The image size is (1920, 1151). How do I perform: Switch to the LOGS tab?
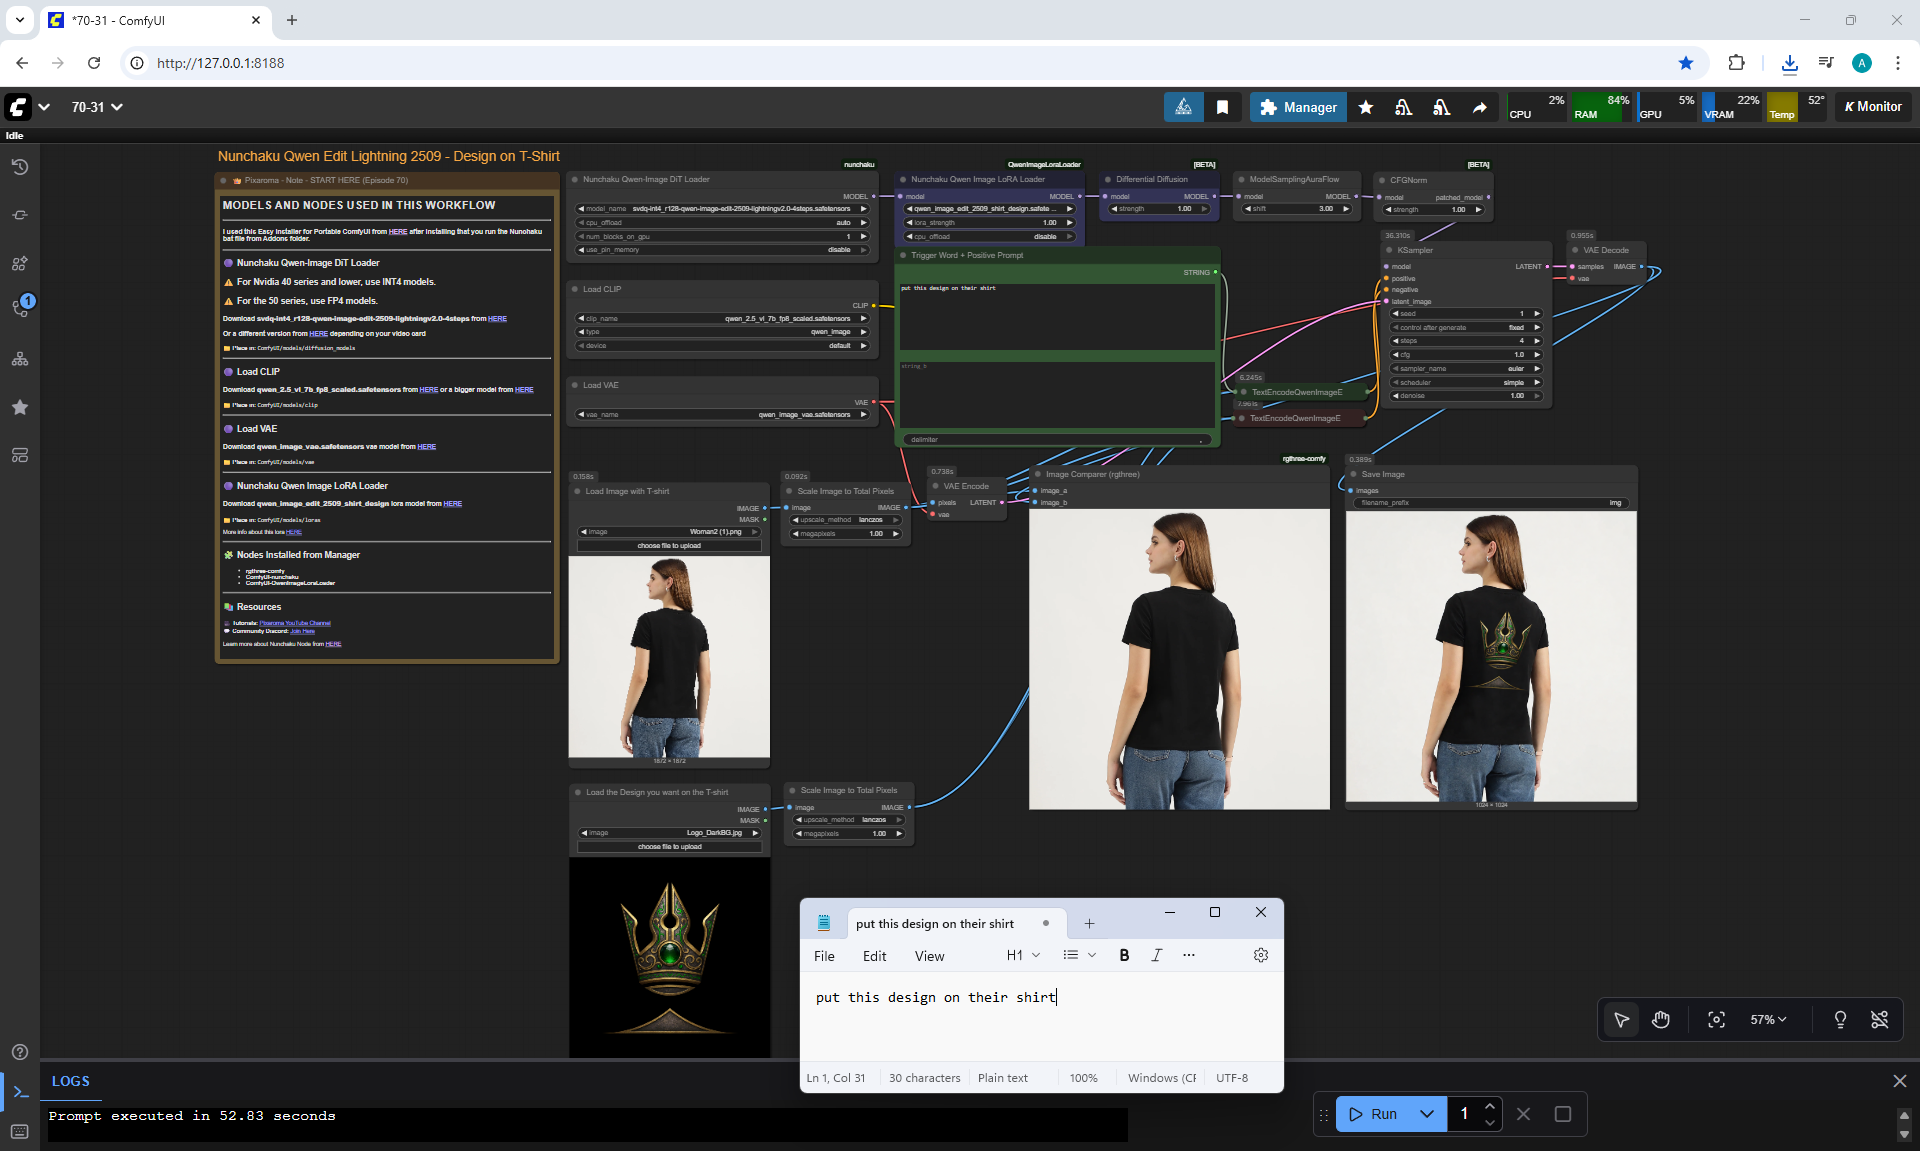pos(71,1081)
